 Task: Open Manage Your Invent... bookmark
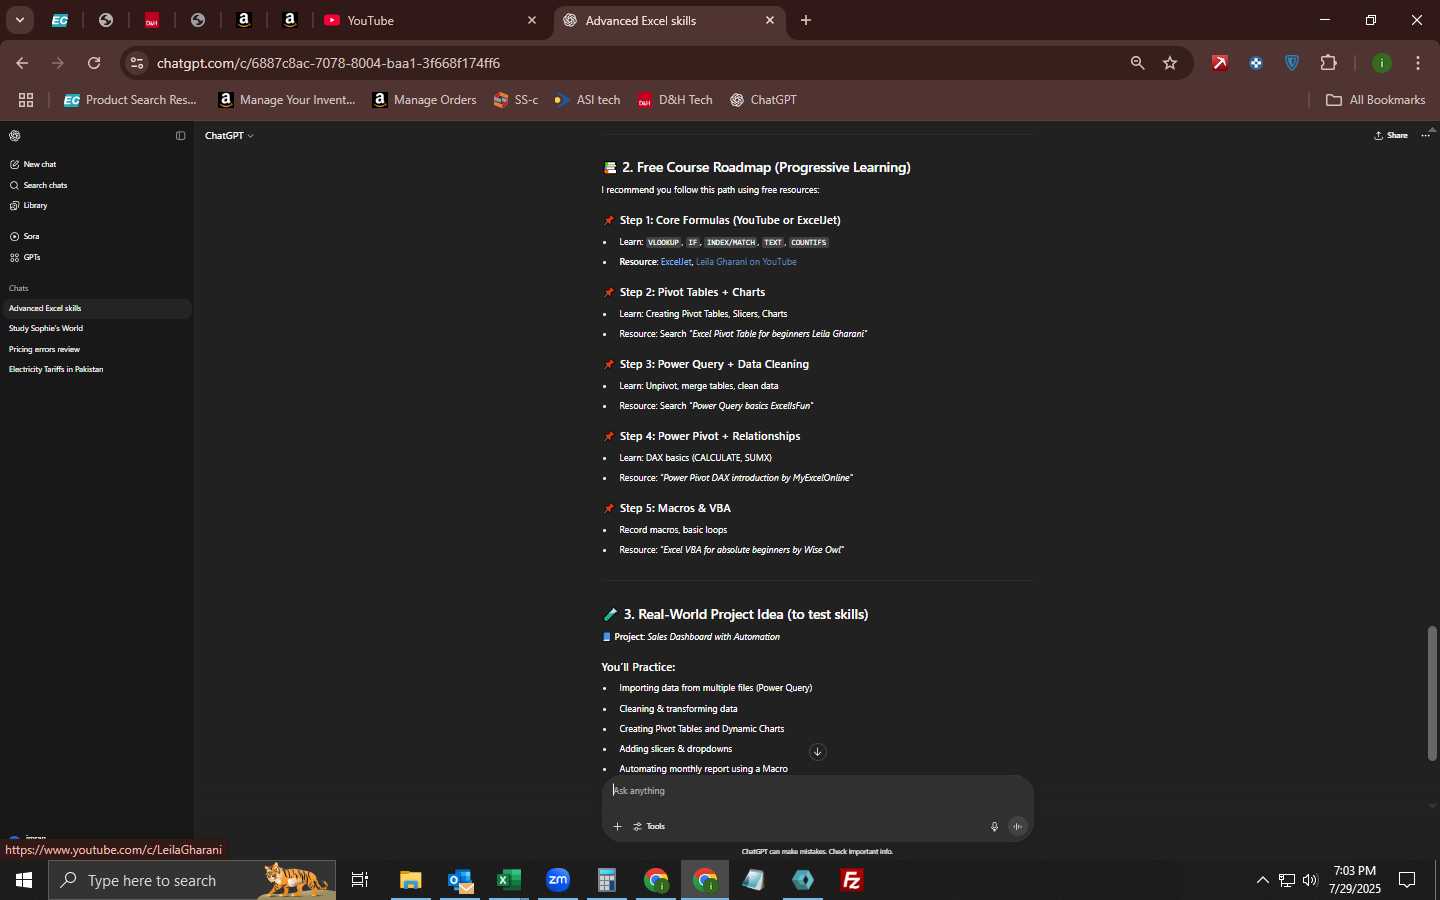[x=287, y=100]
